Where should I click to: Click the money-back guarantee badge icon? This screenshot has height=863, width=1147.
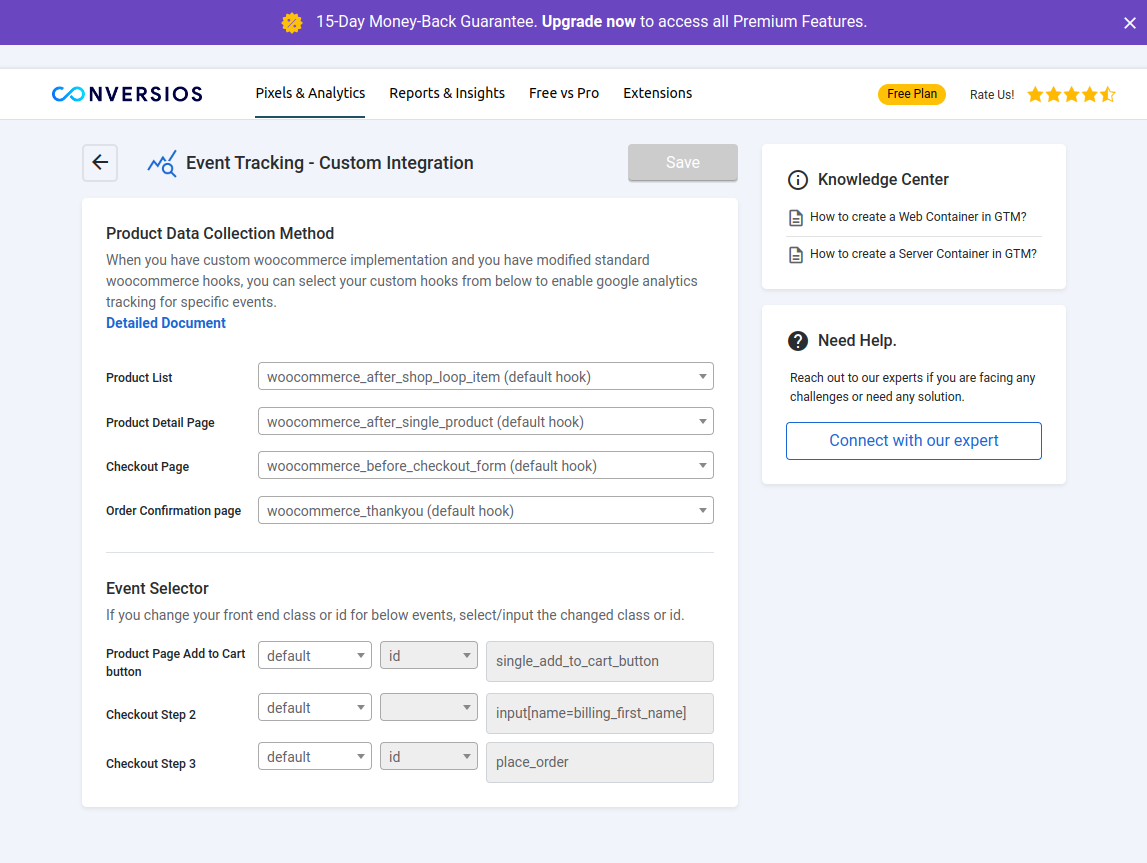click(292, 23)
